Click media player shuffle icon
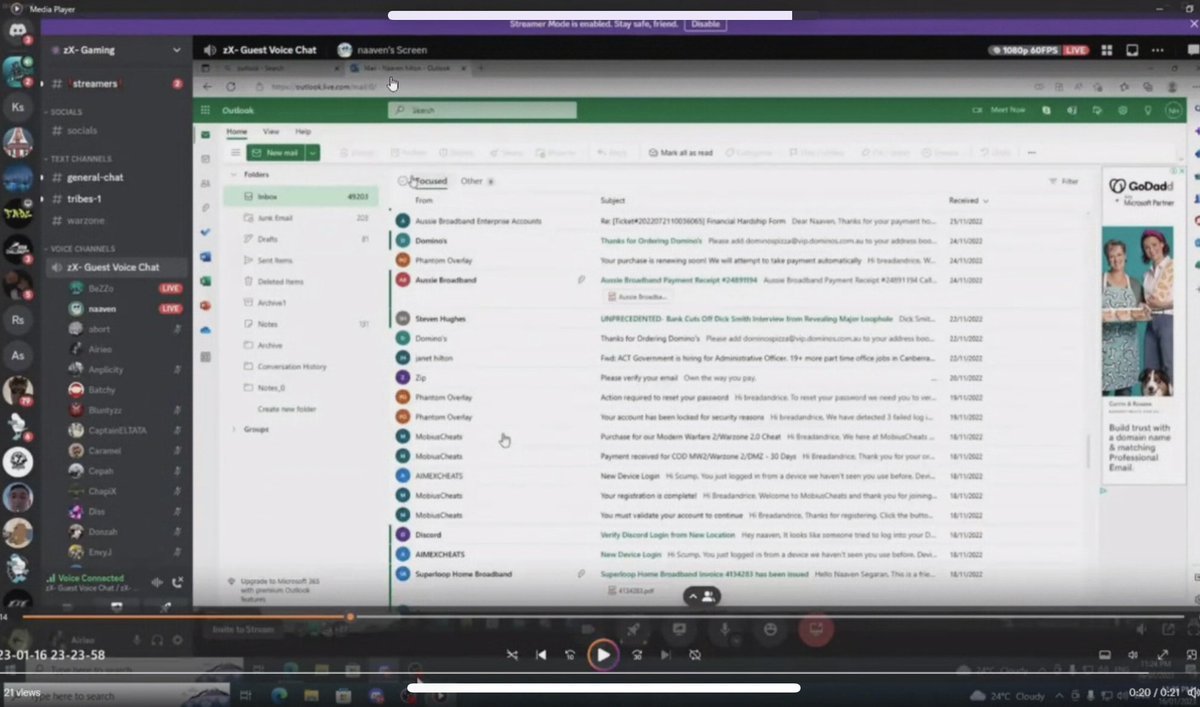This screenshot has width=1200, height=707. click(512, 655)
